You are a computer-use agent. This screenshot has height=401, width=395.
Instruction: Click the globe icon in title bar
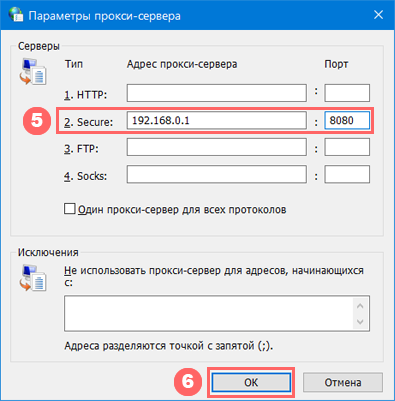(16, 15)
